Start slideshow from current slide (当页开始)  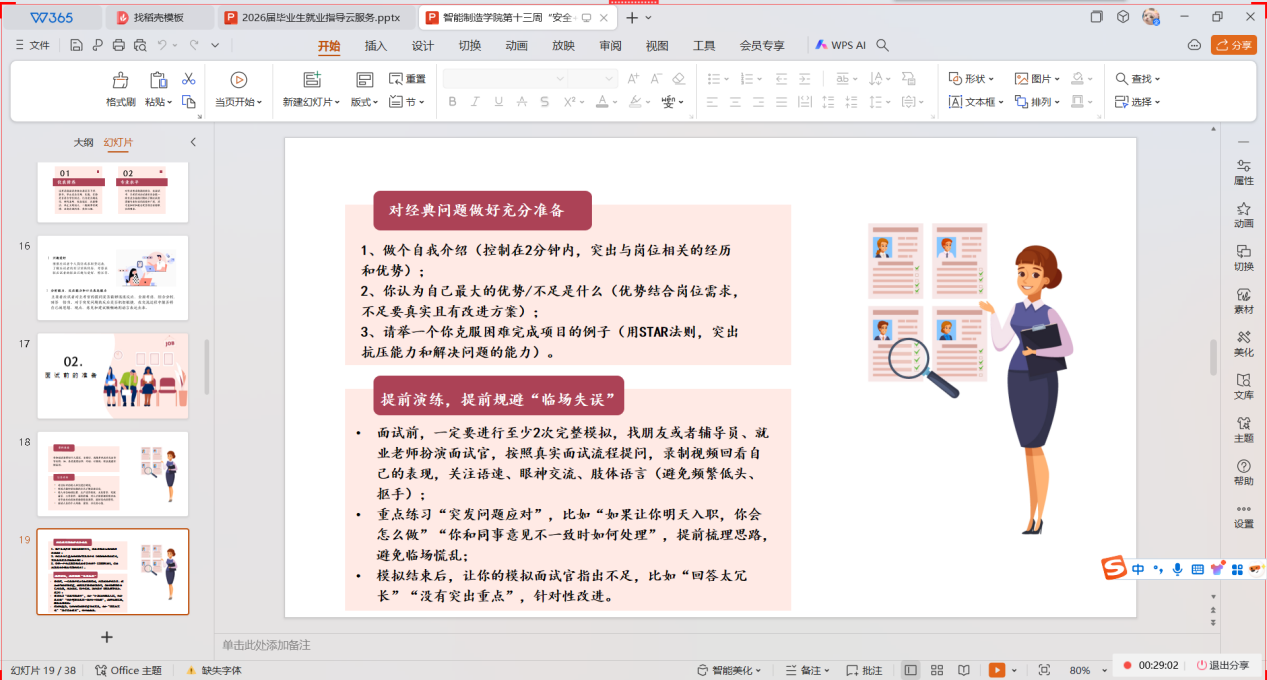(238, 81)
